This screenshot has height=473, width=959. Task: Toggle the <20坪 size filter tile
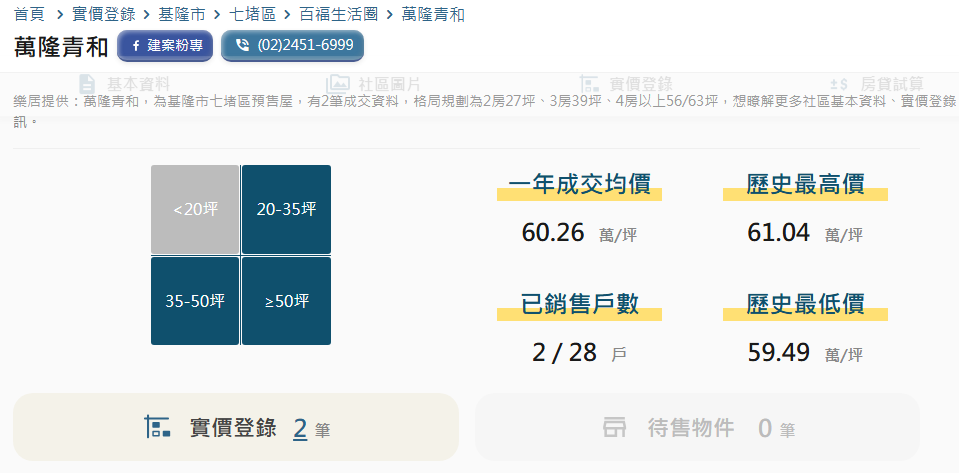(x=195, y=209)
